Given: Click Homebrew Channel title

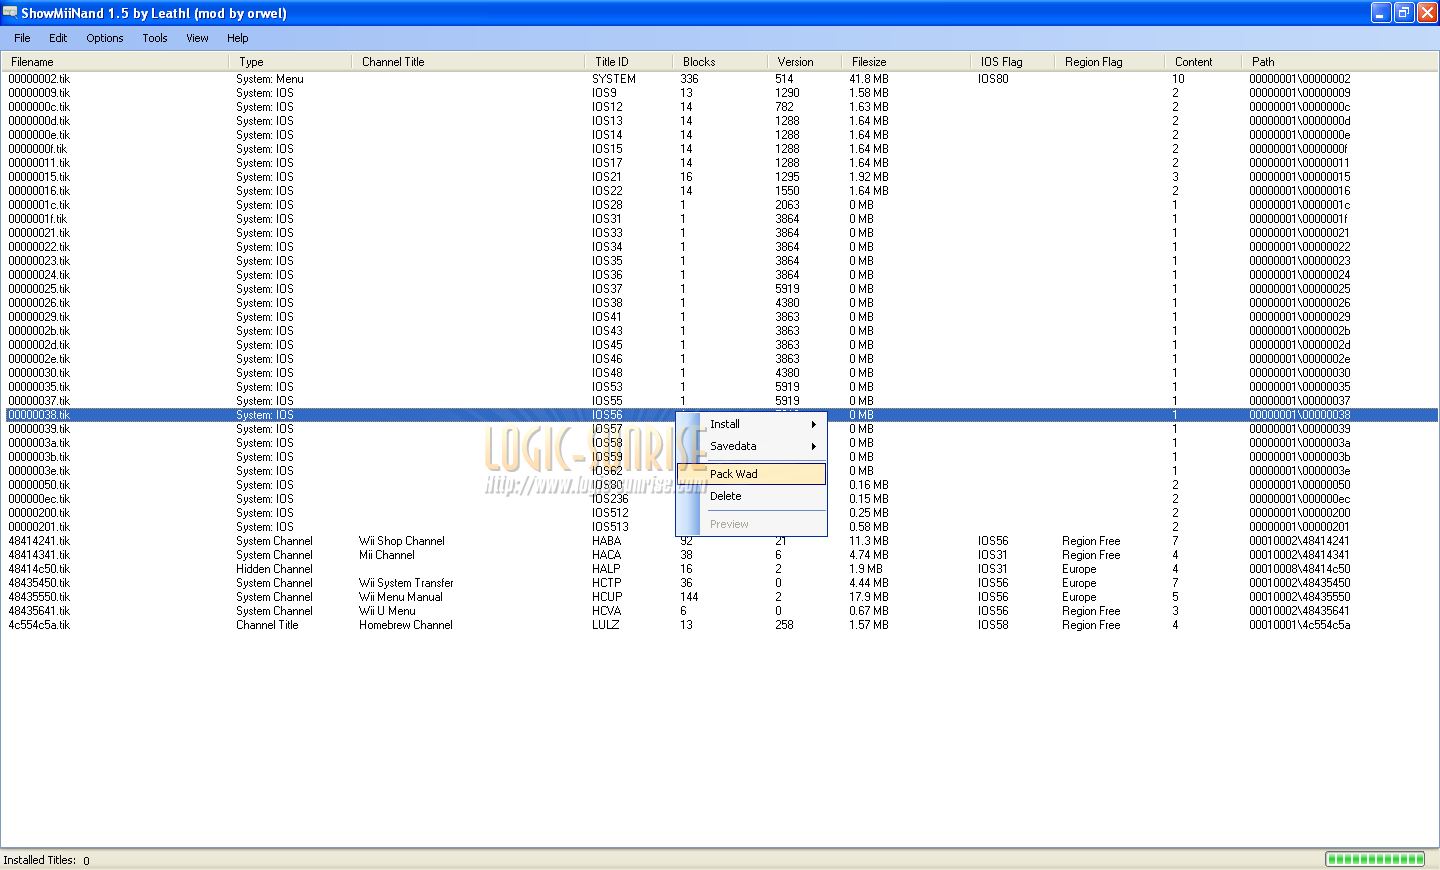Looking at the screenshot, I should (x=406, y=625).
